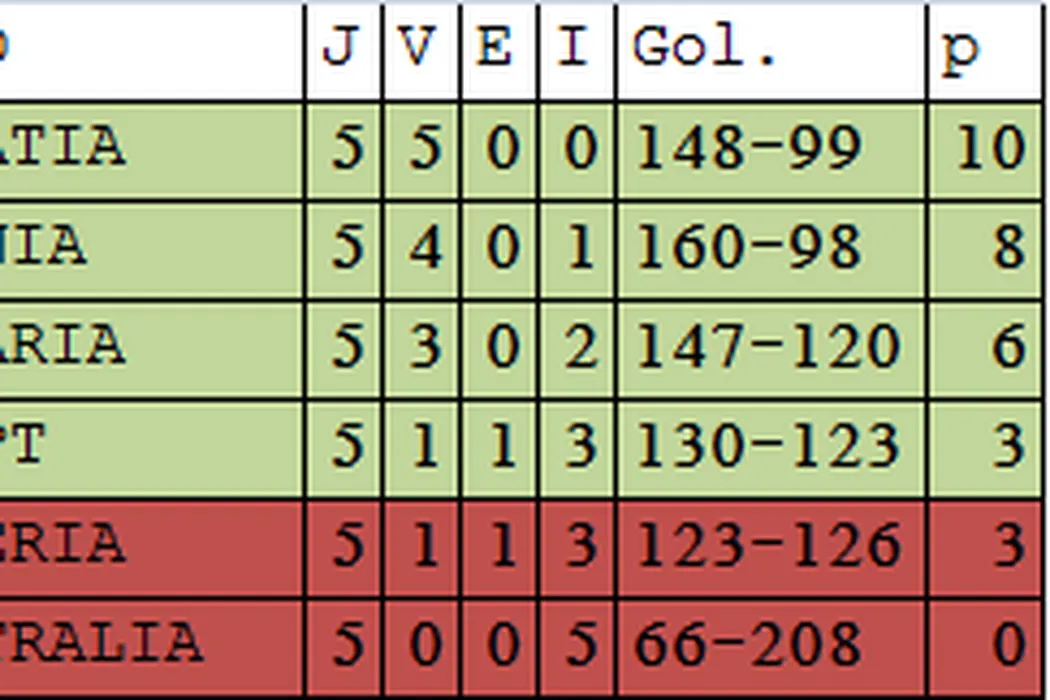This screenshot has width=1050, height=700.
Task: Click the points cell showing 0
Action: click(985, 645)
